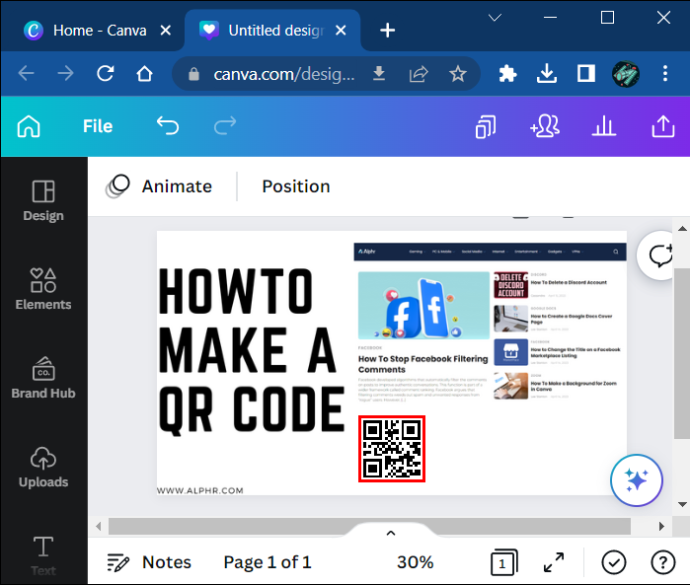Select the QR code on the canvas
Screen dimensions: 690x585
[392, 449]
